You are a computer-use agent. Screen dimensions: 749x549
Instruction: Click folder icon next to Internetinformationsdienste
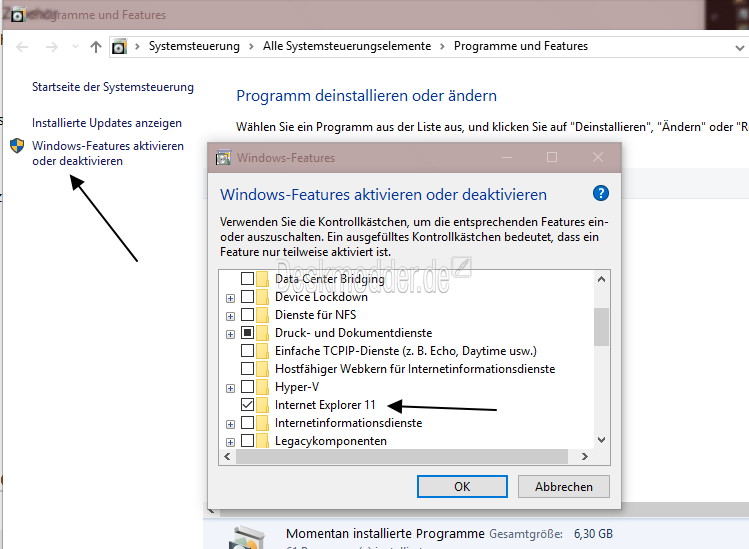tap(262, 423)
